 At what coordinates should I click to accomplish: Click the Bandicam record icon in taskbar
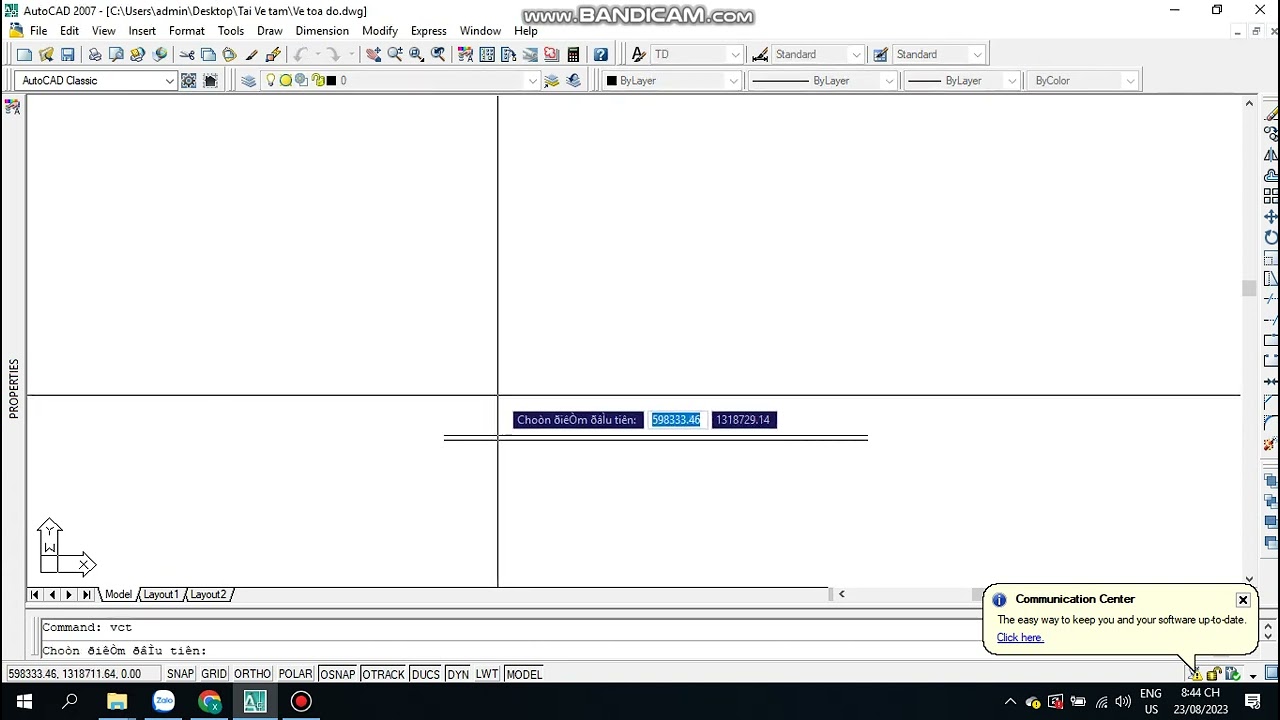tap(301, 702)
